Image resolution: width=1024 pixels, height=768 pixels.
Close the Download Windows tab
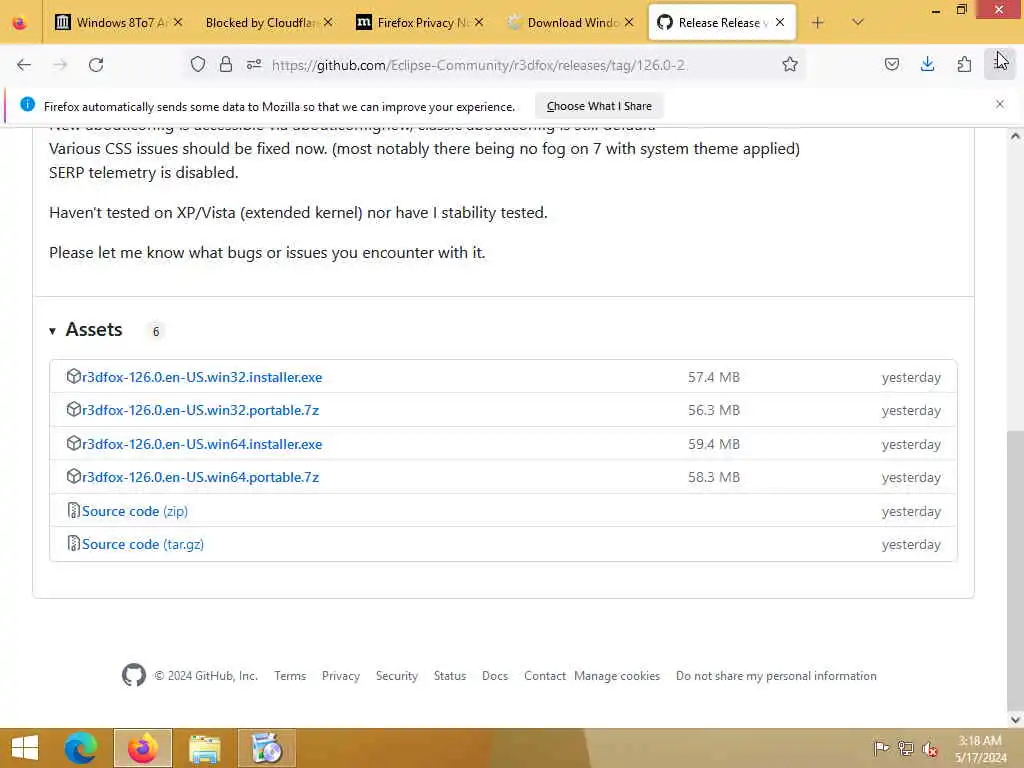pyautogui.click(x=629, y=23)
